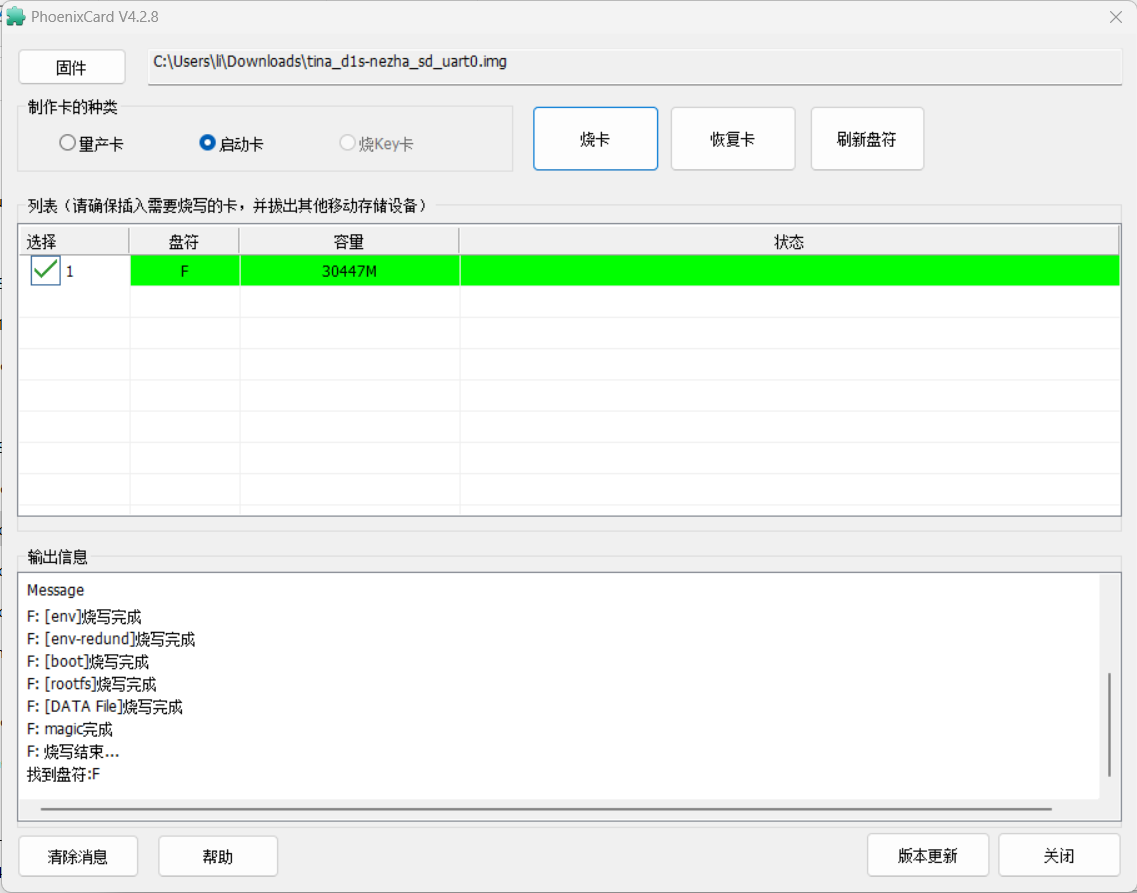Select the 启动卡 radio option
This screenshot has height=893, width=1137.
coord(208,143)
